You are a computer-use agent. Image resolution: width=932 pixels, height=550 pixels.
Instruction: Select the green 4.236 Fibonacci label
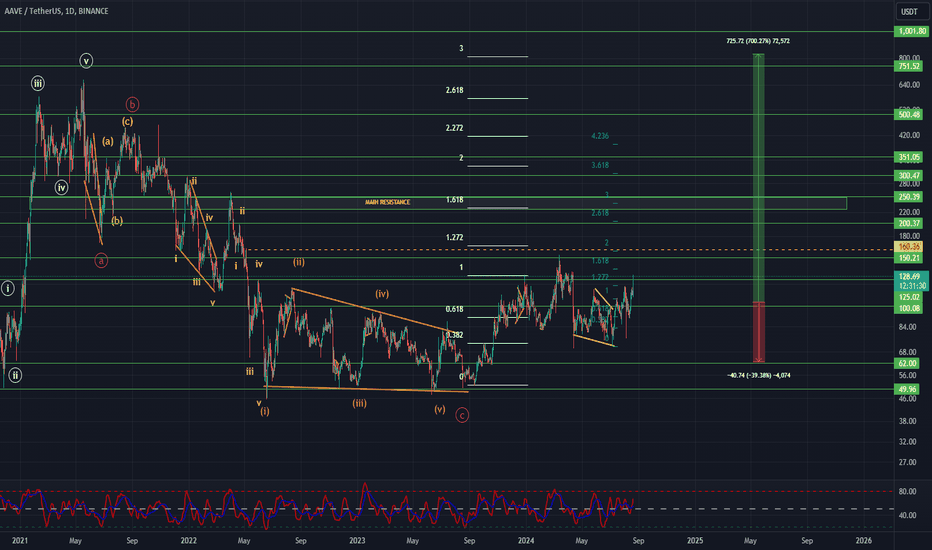pyautogui.click(x=600, y=136)
